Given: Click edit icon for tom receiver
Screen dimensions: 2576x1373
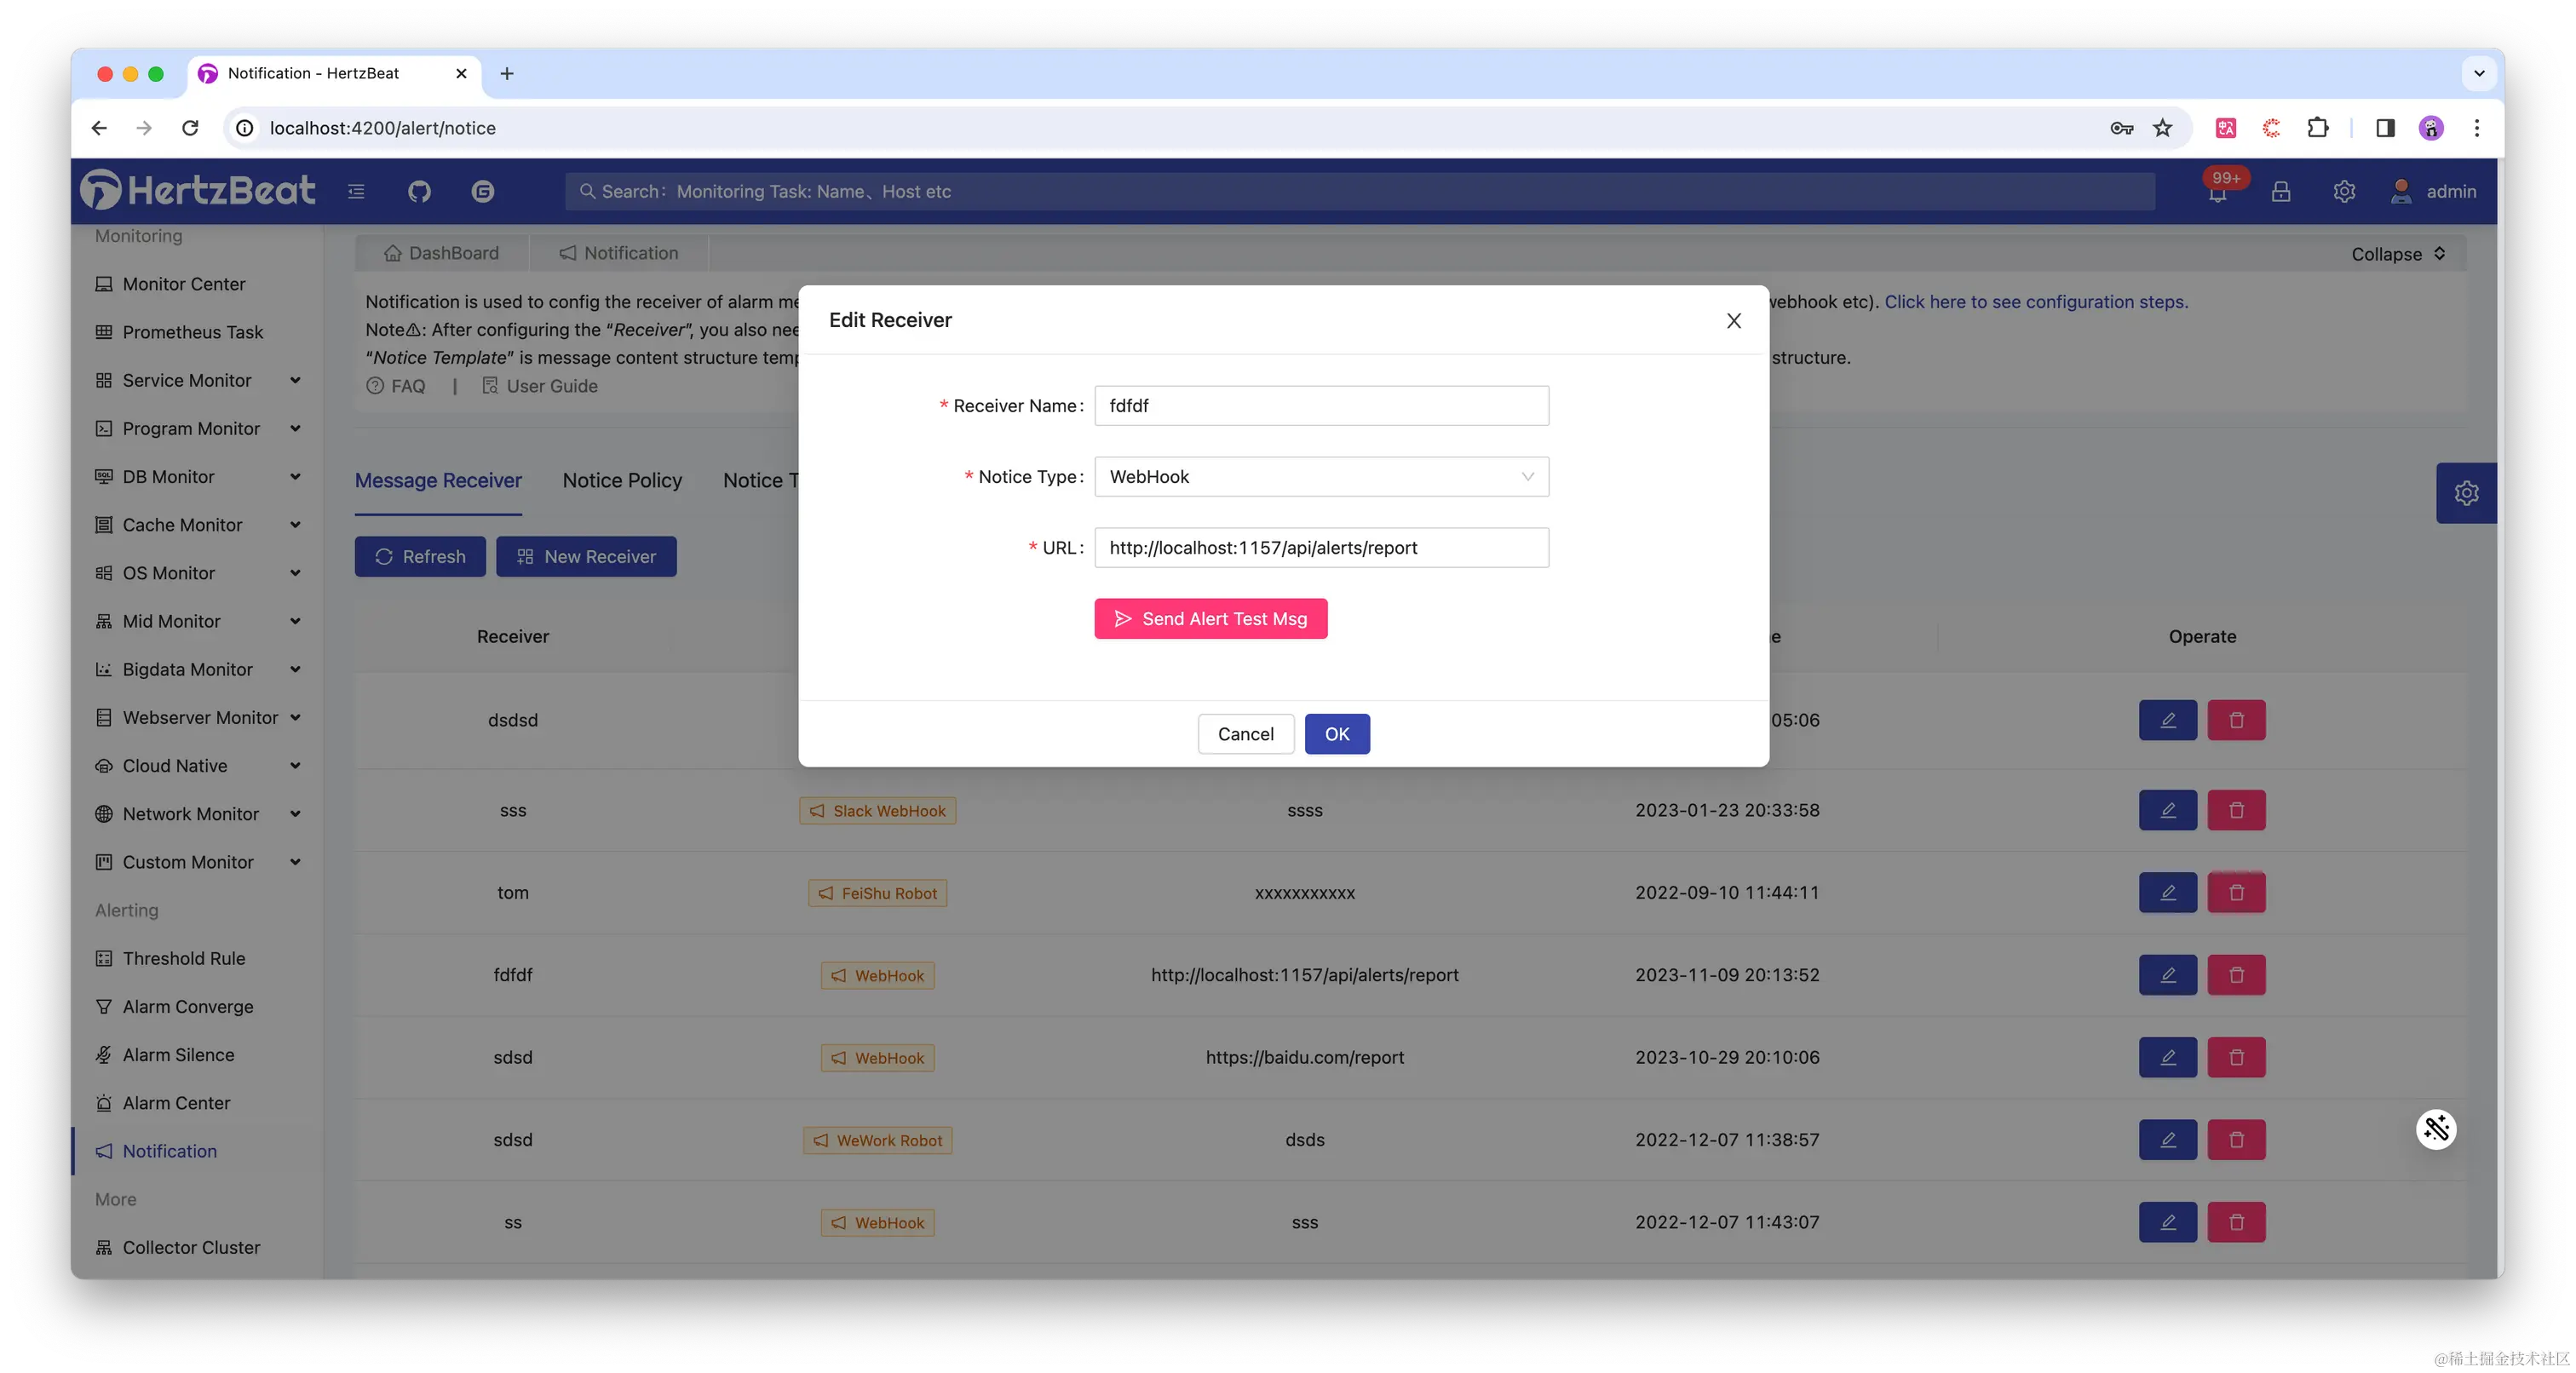Looking at the screenshot, I should pyautogui.click(x=2167, y=892).
